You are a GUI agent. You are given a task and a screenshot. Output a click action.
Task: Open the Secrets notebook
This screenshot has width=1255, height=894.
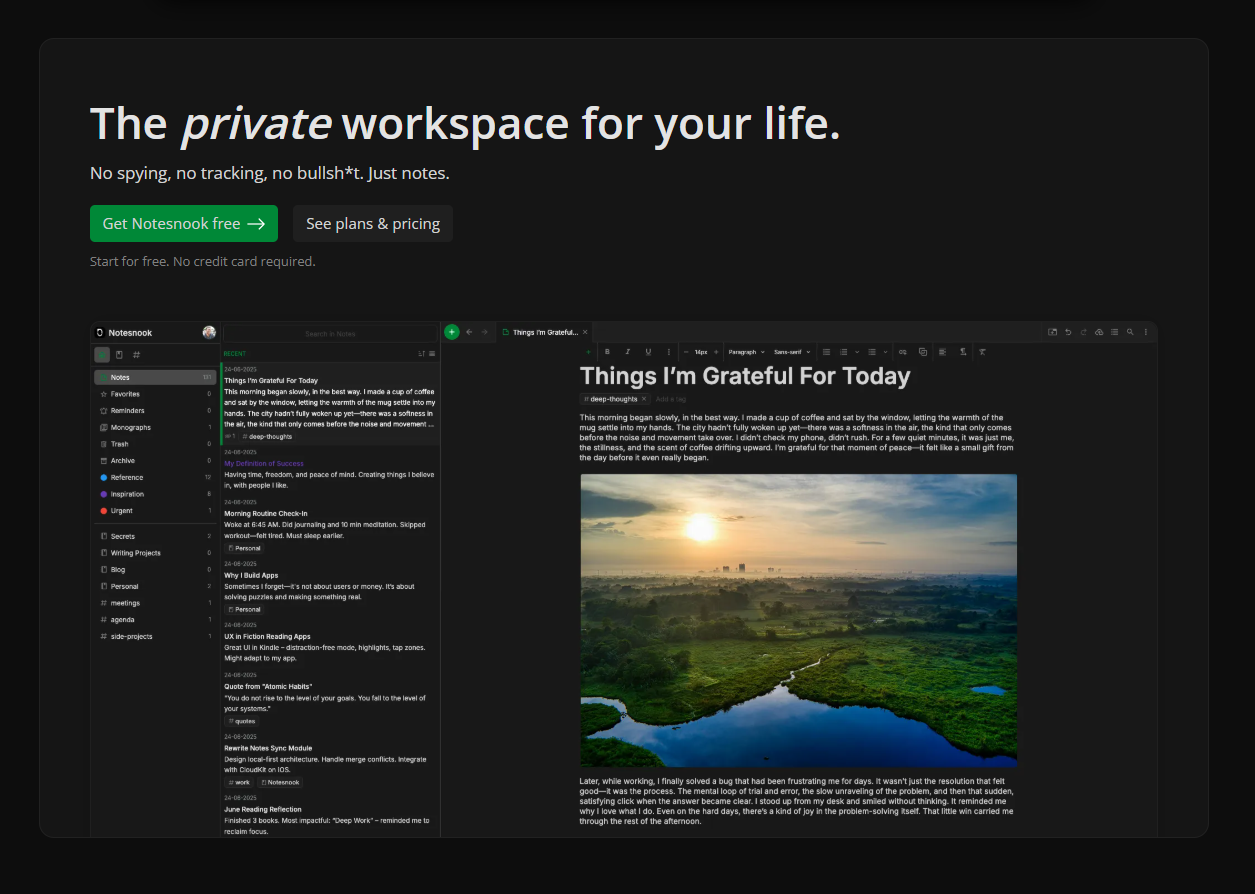point(155,537)
